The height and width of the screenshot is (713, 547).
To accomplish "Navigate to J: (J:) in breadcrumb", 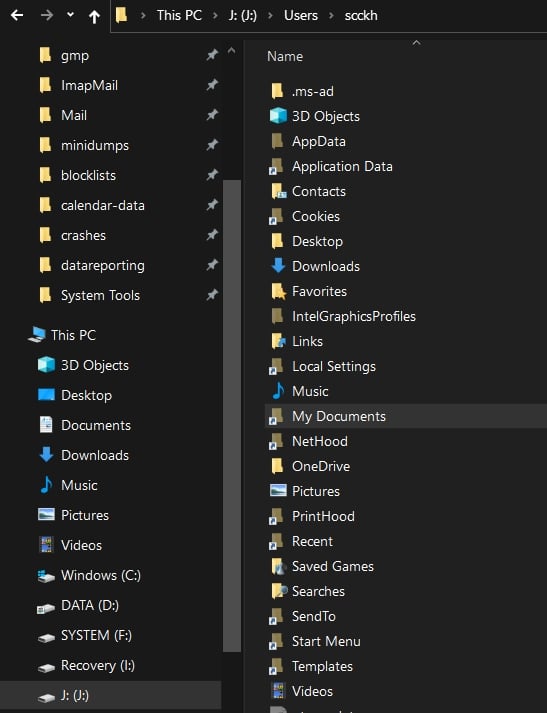I will point(242,15).
